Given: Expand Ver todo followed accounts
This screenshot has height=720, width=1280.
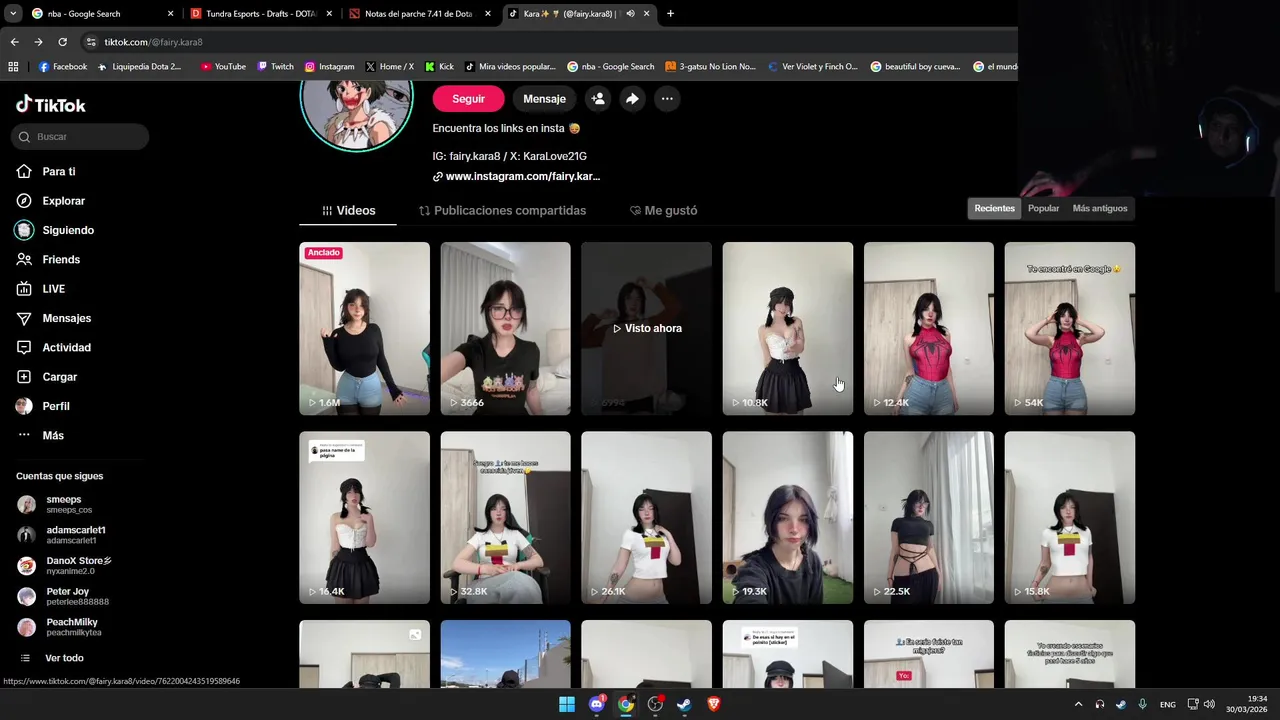Looking at the screenshot, I should (52, 658).
